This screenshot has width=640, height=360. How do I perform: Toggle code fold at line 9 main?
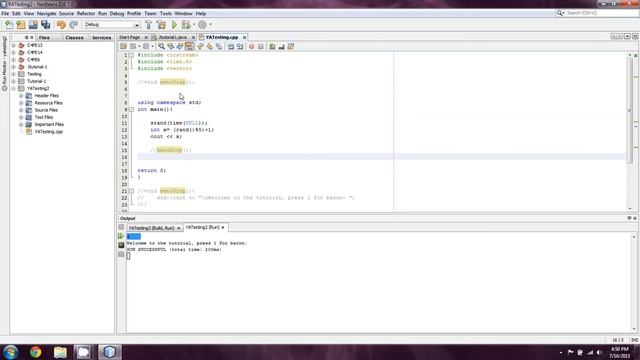131,109
